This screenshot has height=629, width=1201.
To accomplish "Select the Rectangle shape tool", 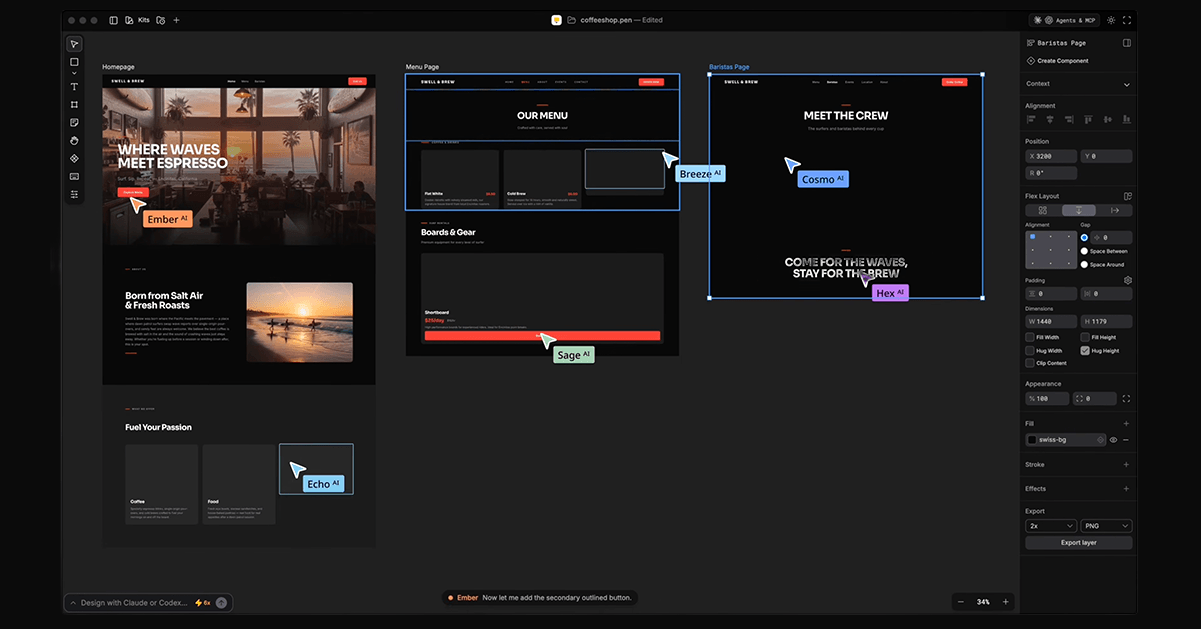I will [x=74, y=62].
